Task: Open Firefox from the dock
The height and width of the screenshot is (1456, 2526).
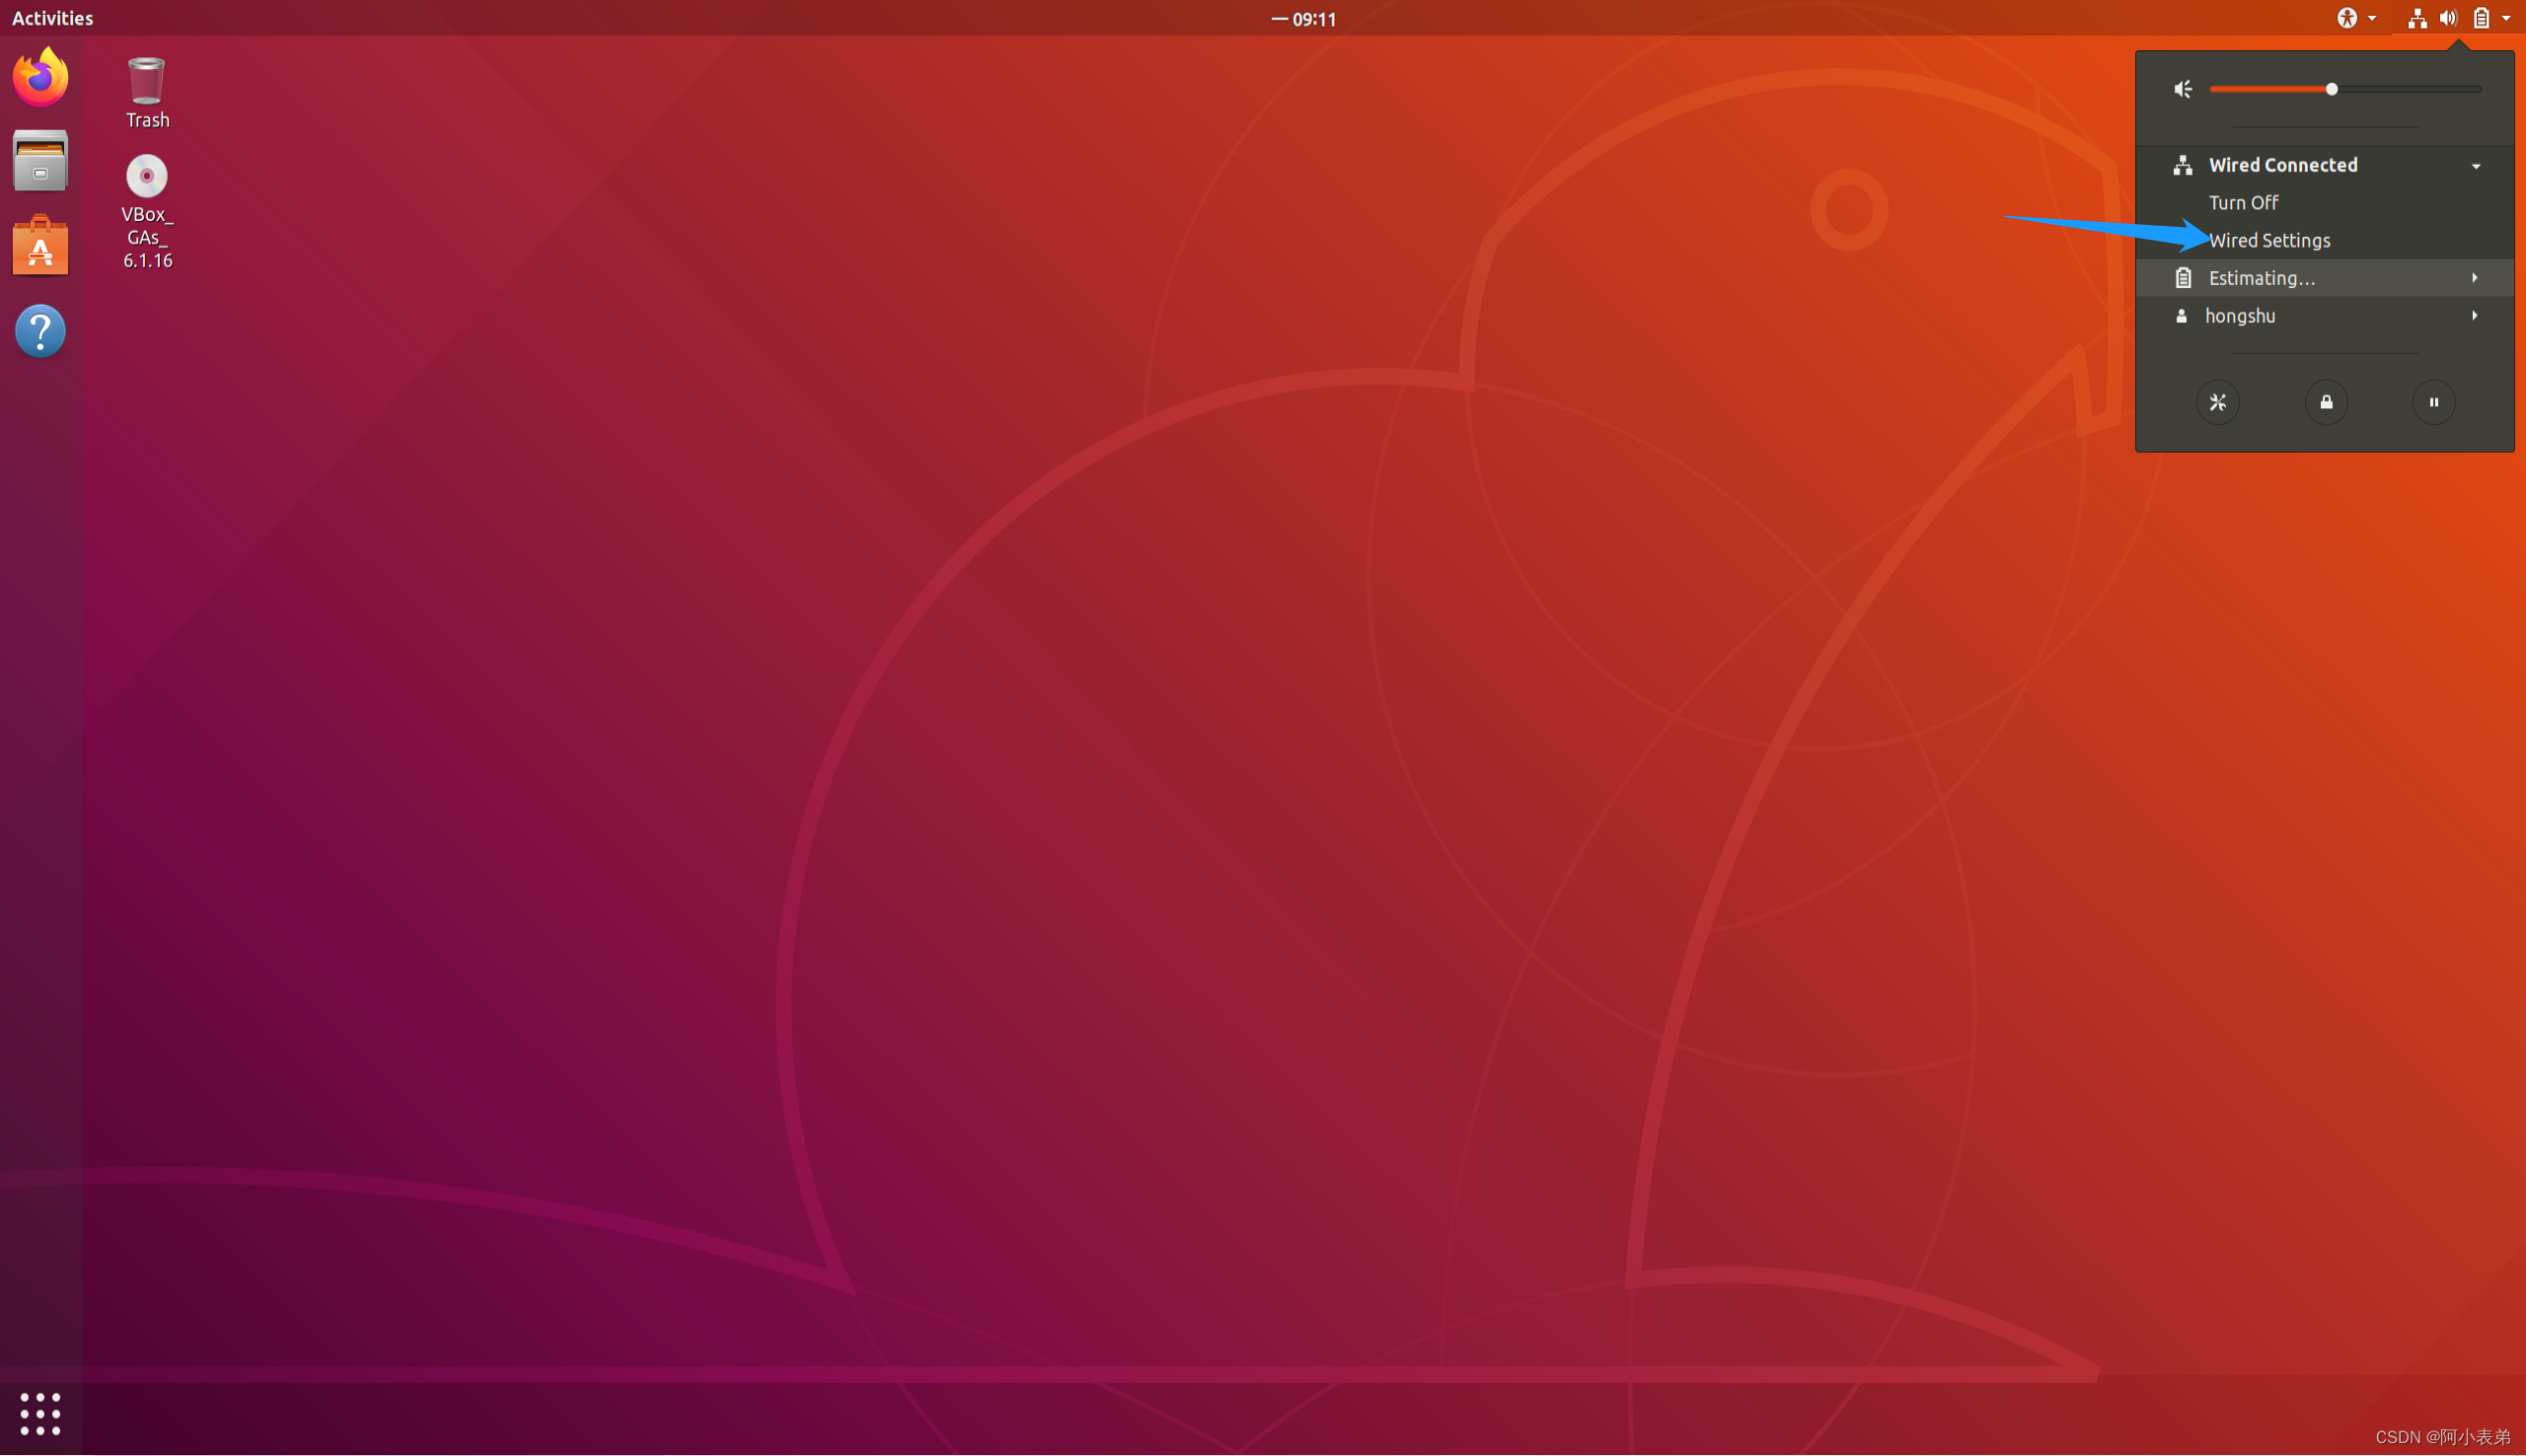Action: click(40, 76)
